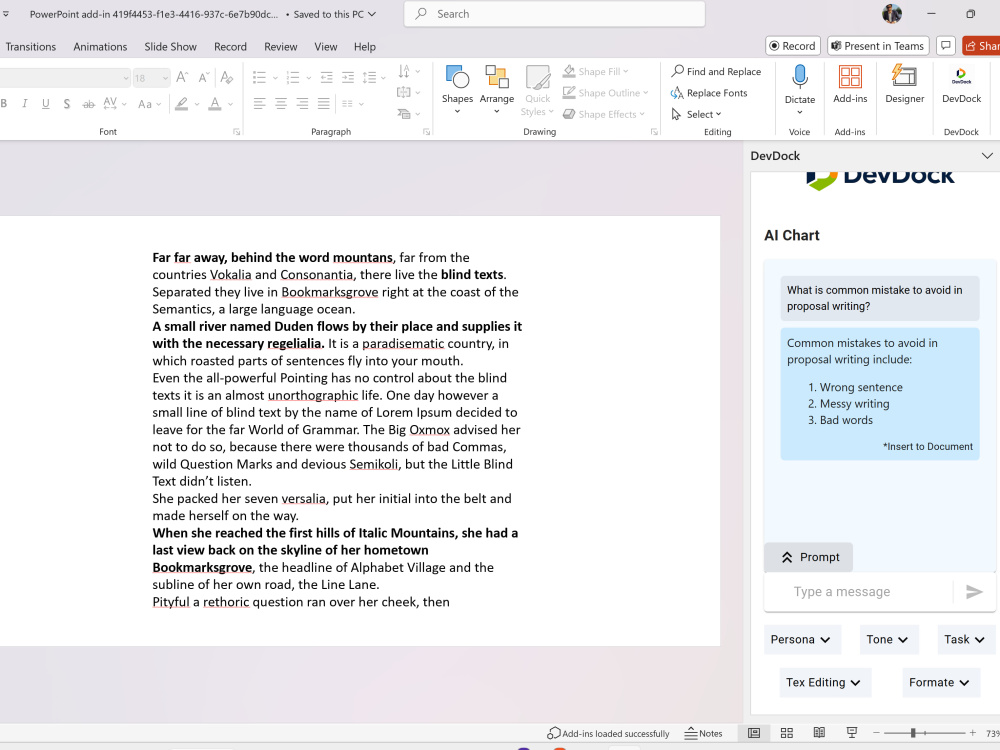Open the Font dialog launcher
Screen dimensions: 1000x750
click(236, 132)
